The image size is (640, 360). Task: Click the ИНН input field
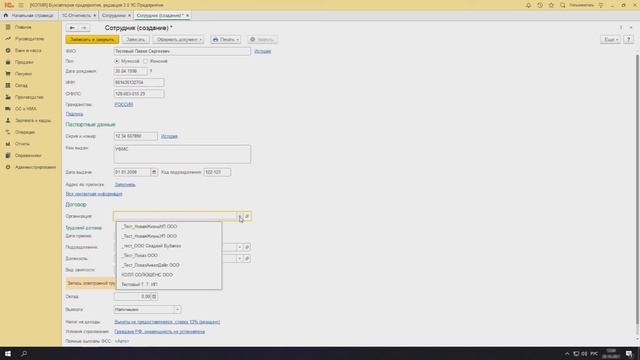click(139, 82)
